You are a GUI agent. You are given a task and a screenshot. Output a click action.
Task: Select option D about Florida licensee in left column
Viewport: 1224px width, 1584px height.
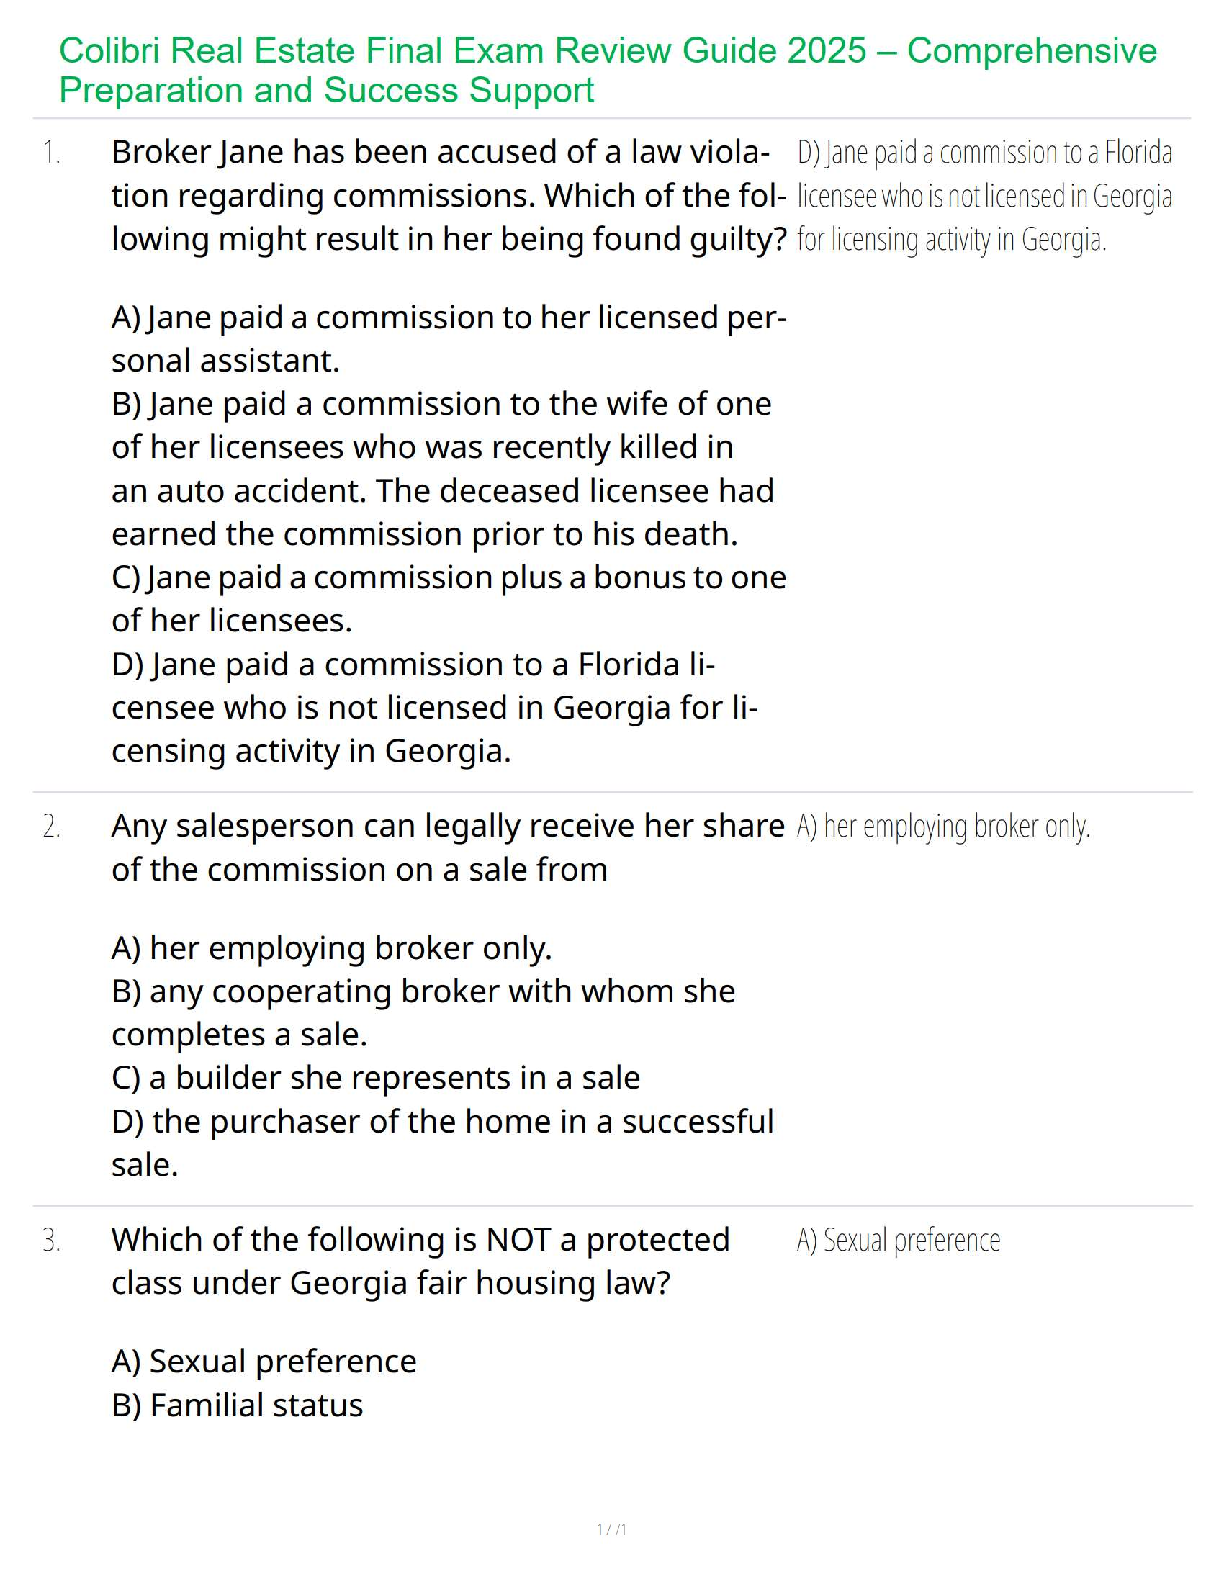(434, 708)
